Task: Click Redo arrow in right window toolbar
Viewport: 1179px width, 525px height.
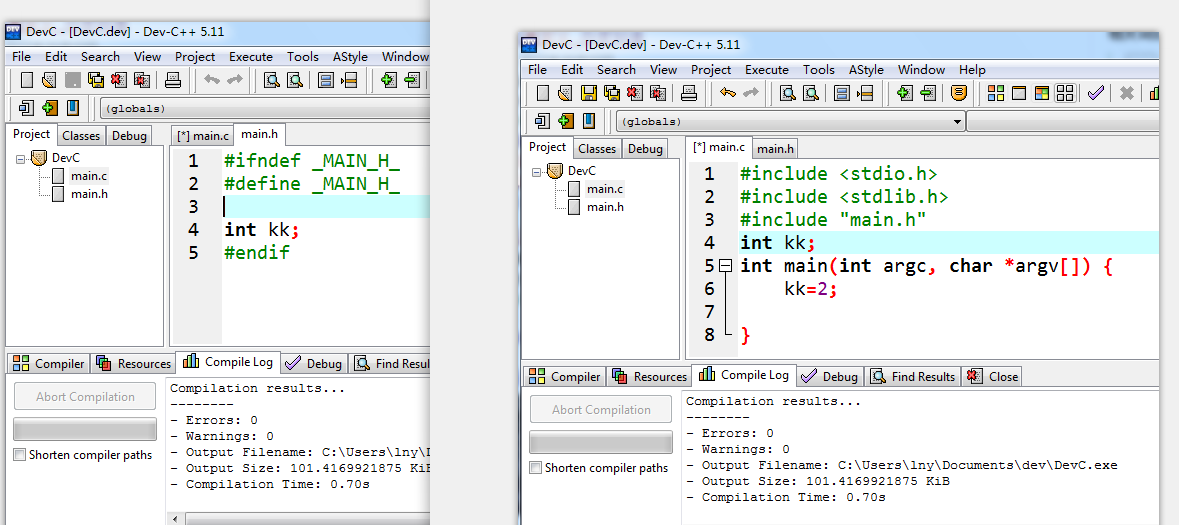Action: tap(750, 93)
